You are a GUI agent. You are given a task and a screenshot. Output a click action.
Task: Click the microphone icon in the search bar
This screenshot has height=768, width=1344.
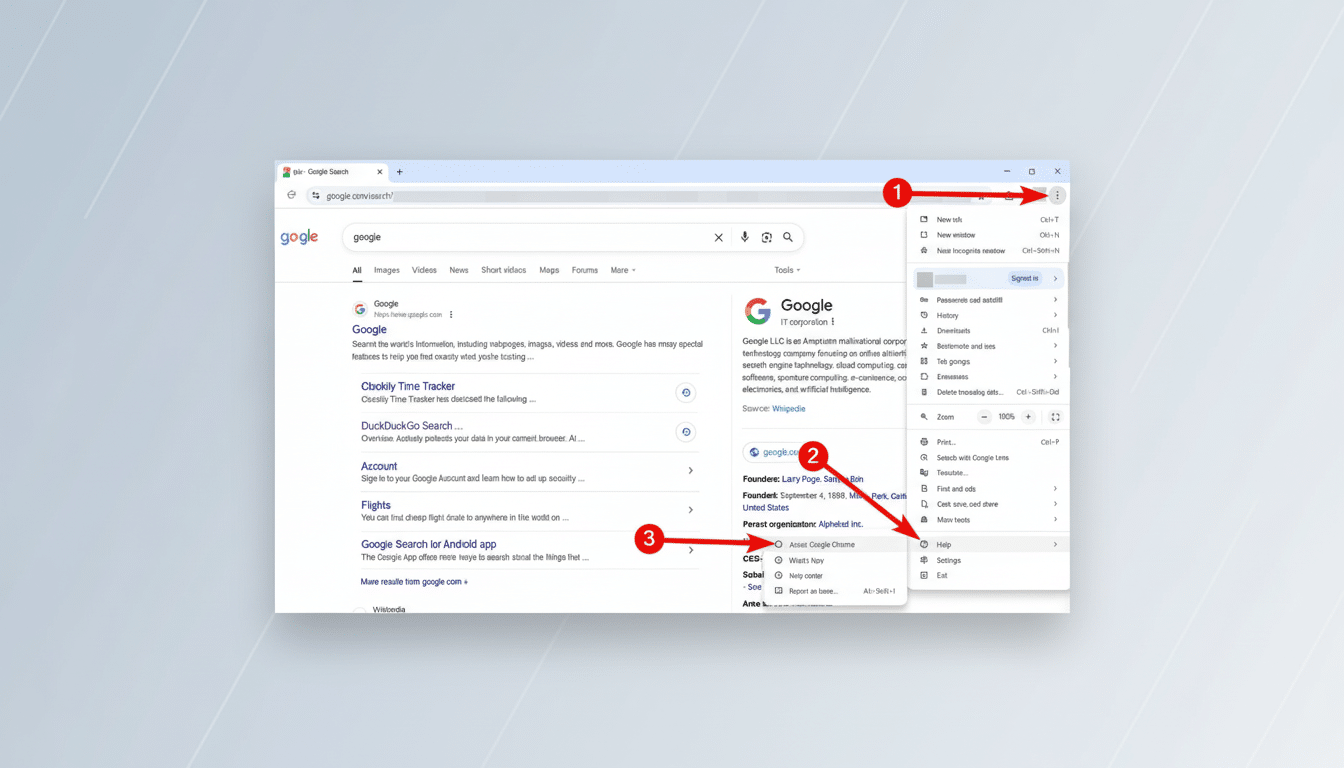pyautogui.click(x=745, y=237)
